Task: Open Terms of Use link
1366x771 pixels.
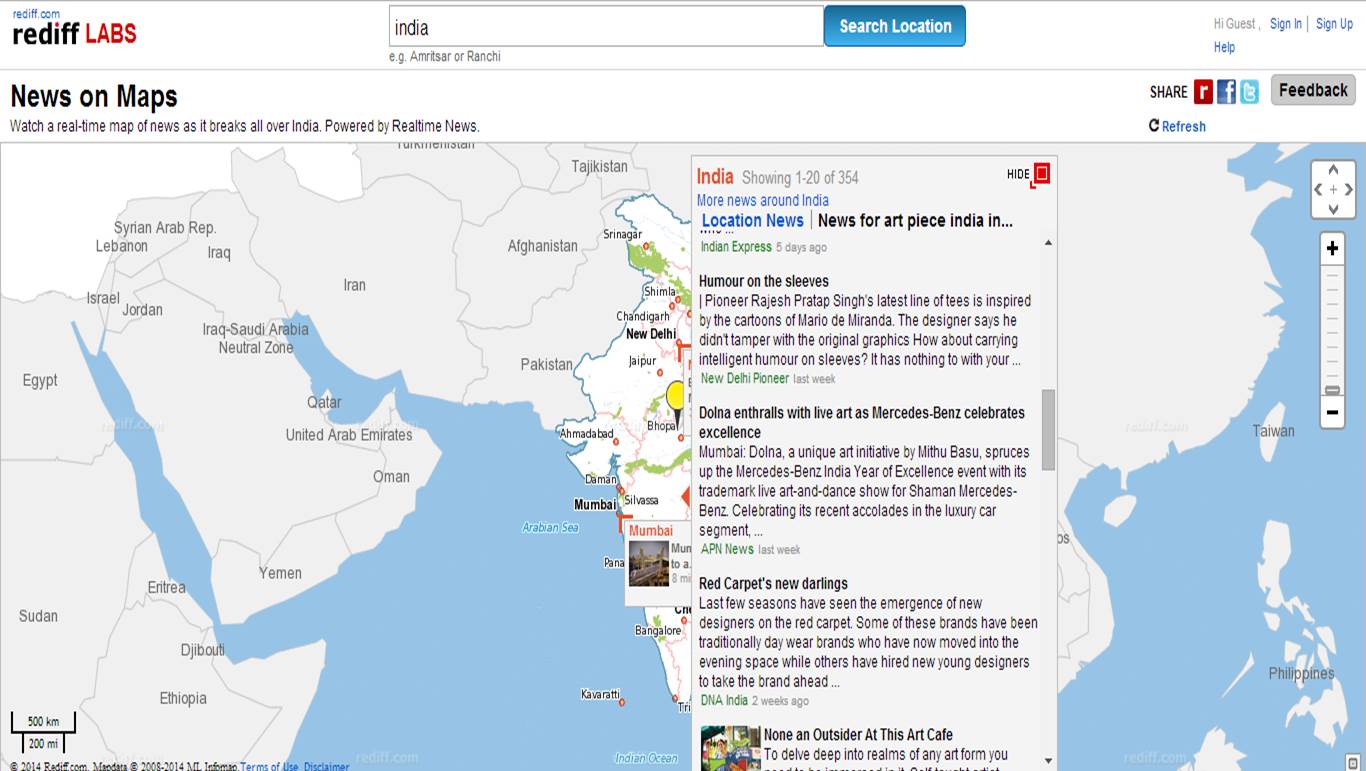Action: click(x=269, y=766)
